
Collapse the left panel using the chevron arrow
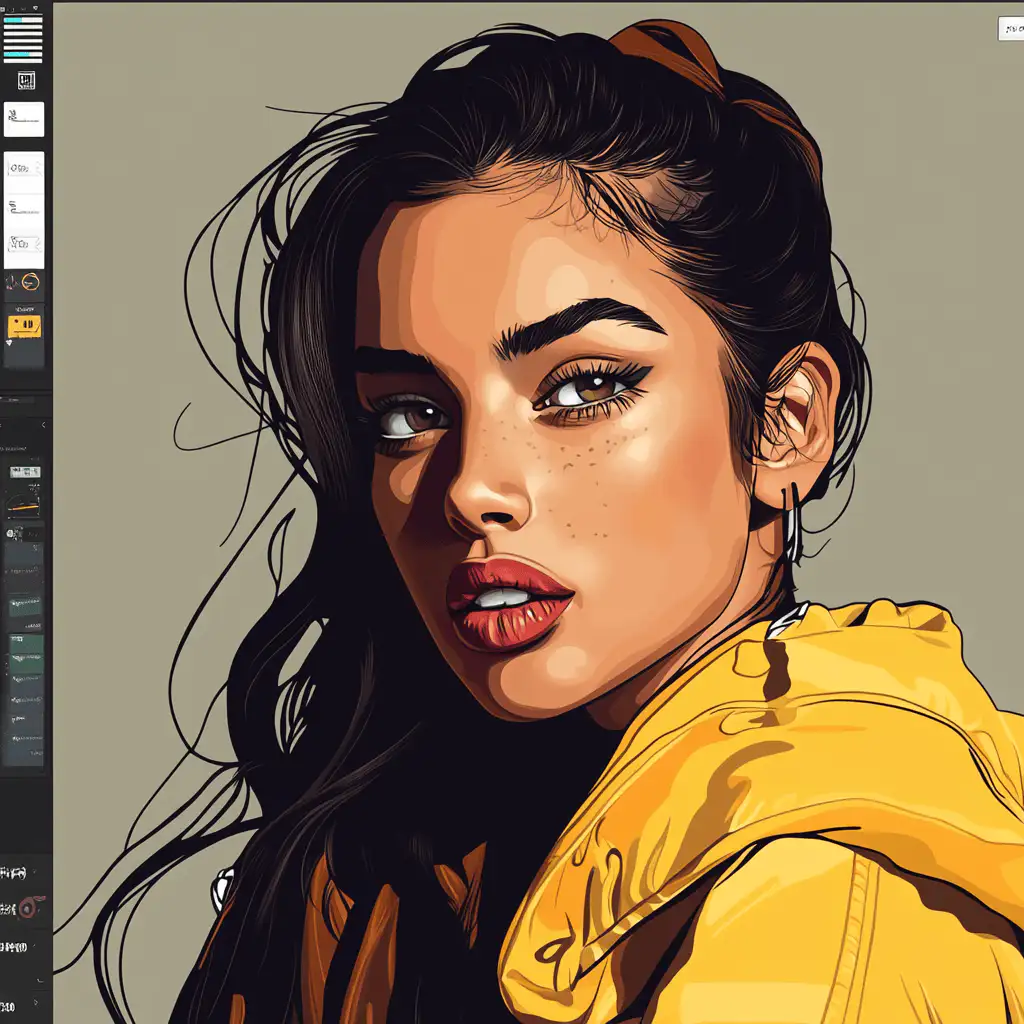42,426
